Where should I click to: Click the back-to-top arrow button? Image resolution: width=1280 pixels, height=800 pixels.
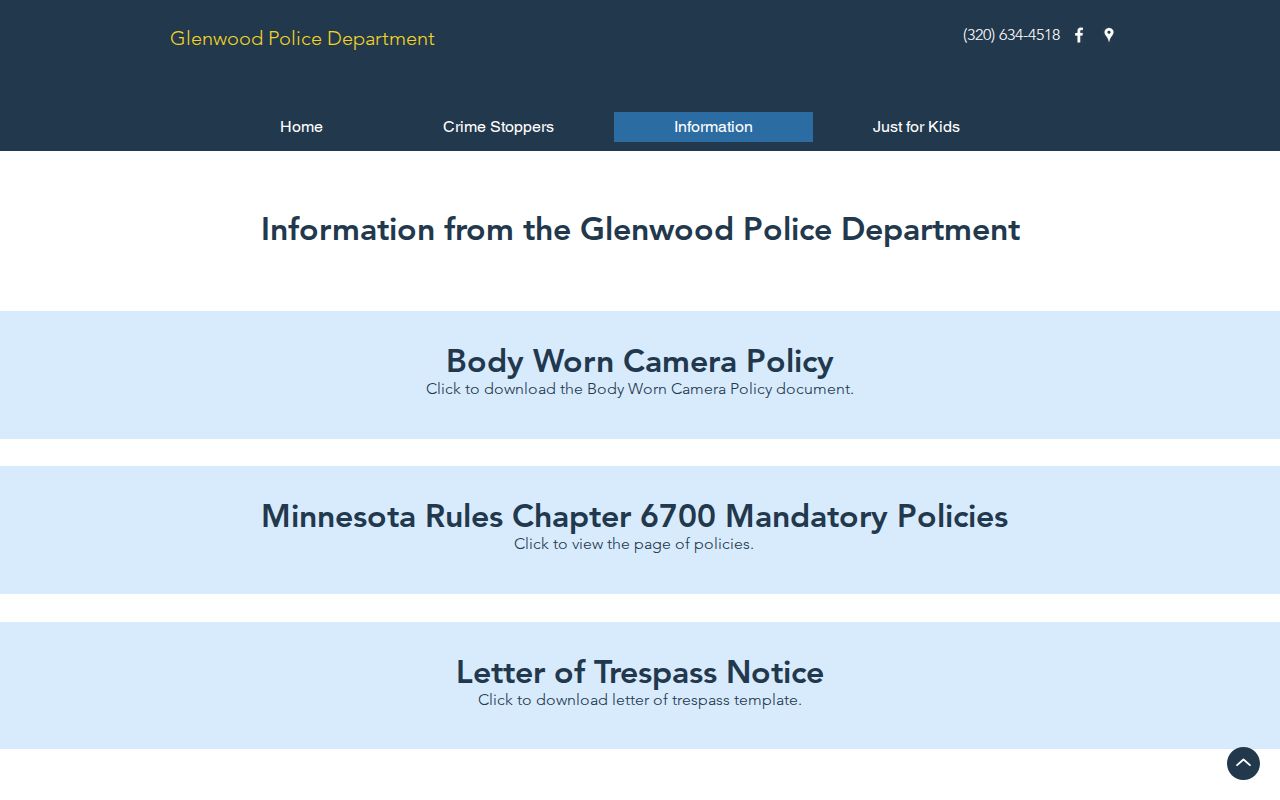(x=1243, y=763)
